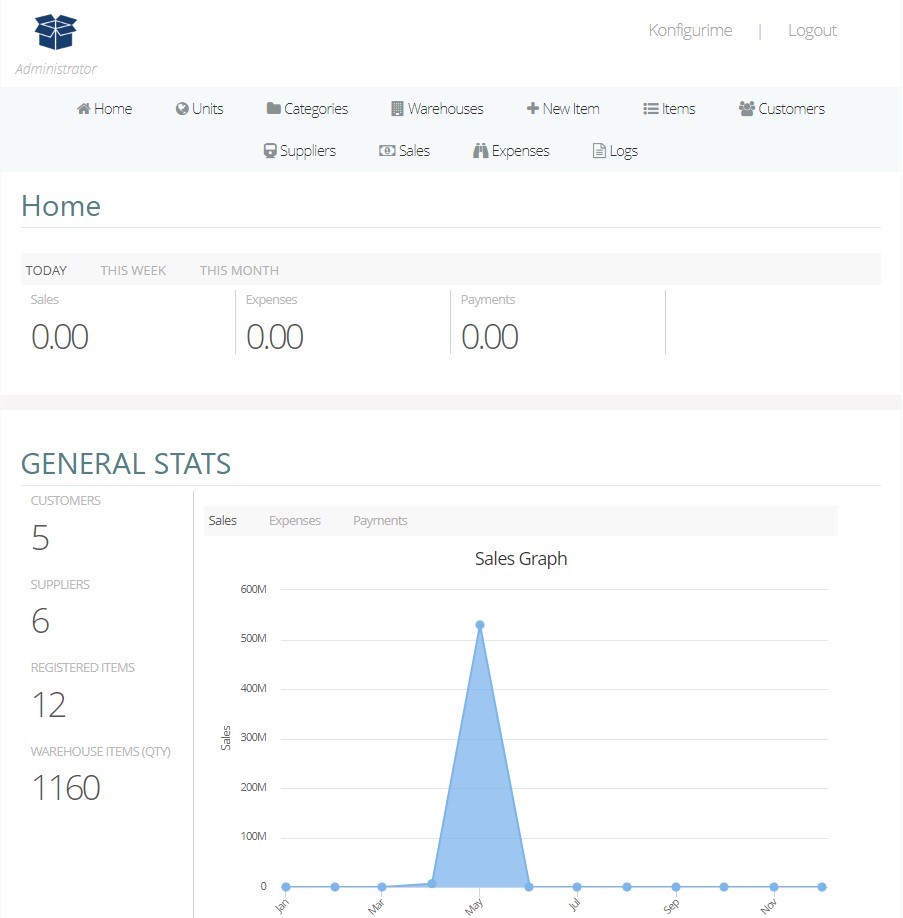Click the May peak data point
Screen dimensions: 903x918
(x=480, y=625)
